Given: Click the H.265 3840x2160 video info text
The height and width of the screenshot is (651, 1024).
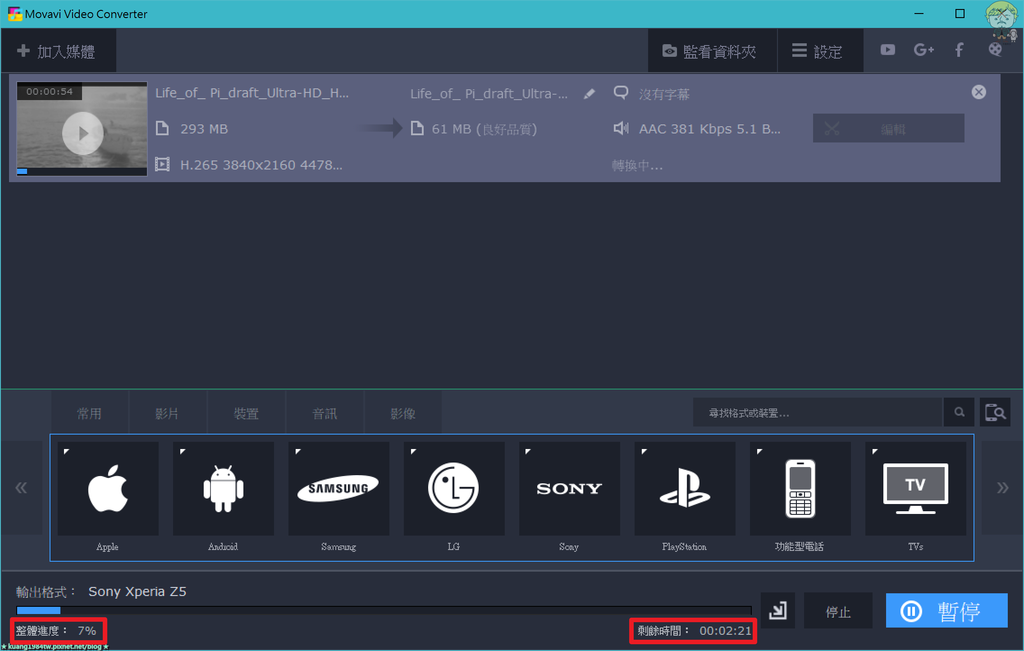Looking at the screenshot, I should [x=261, y=165].
